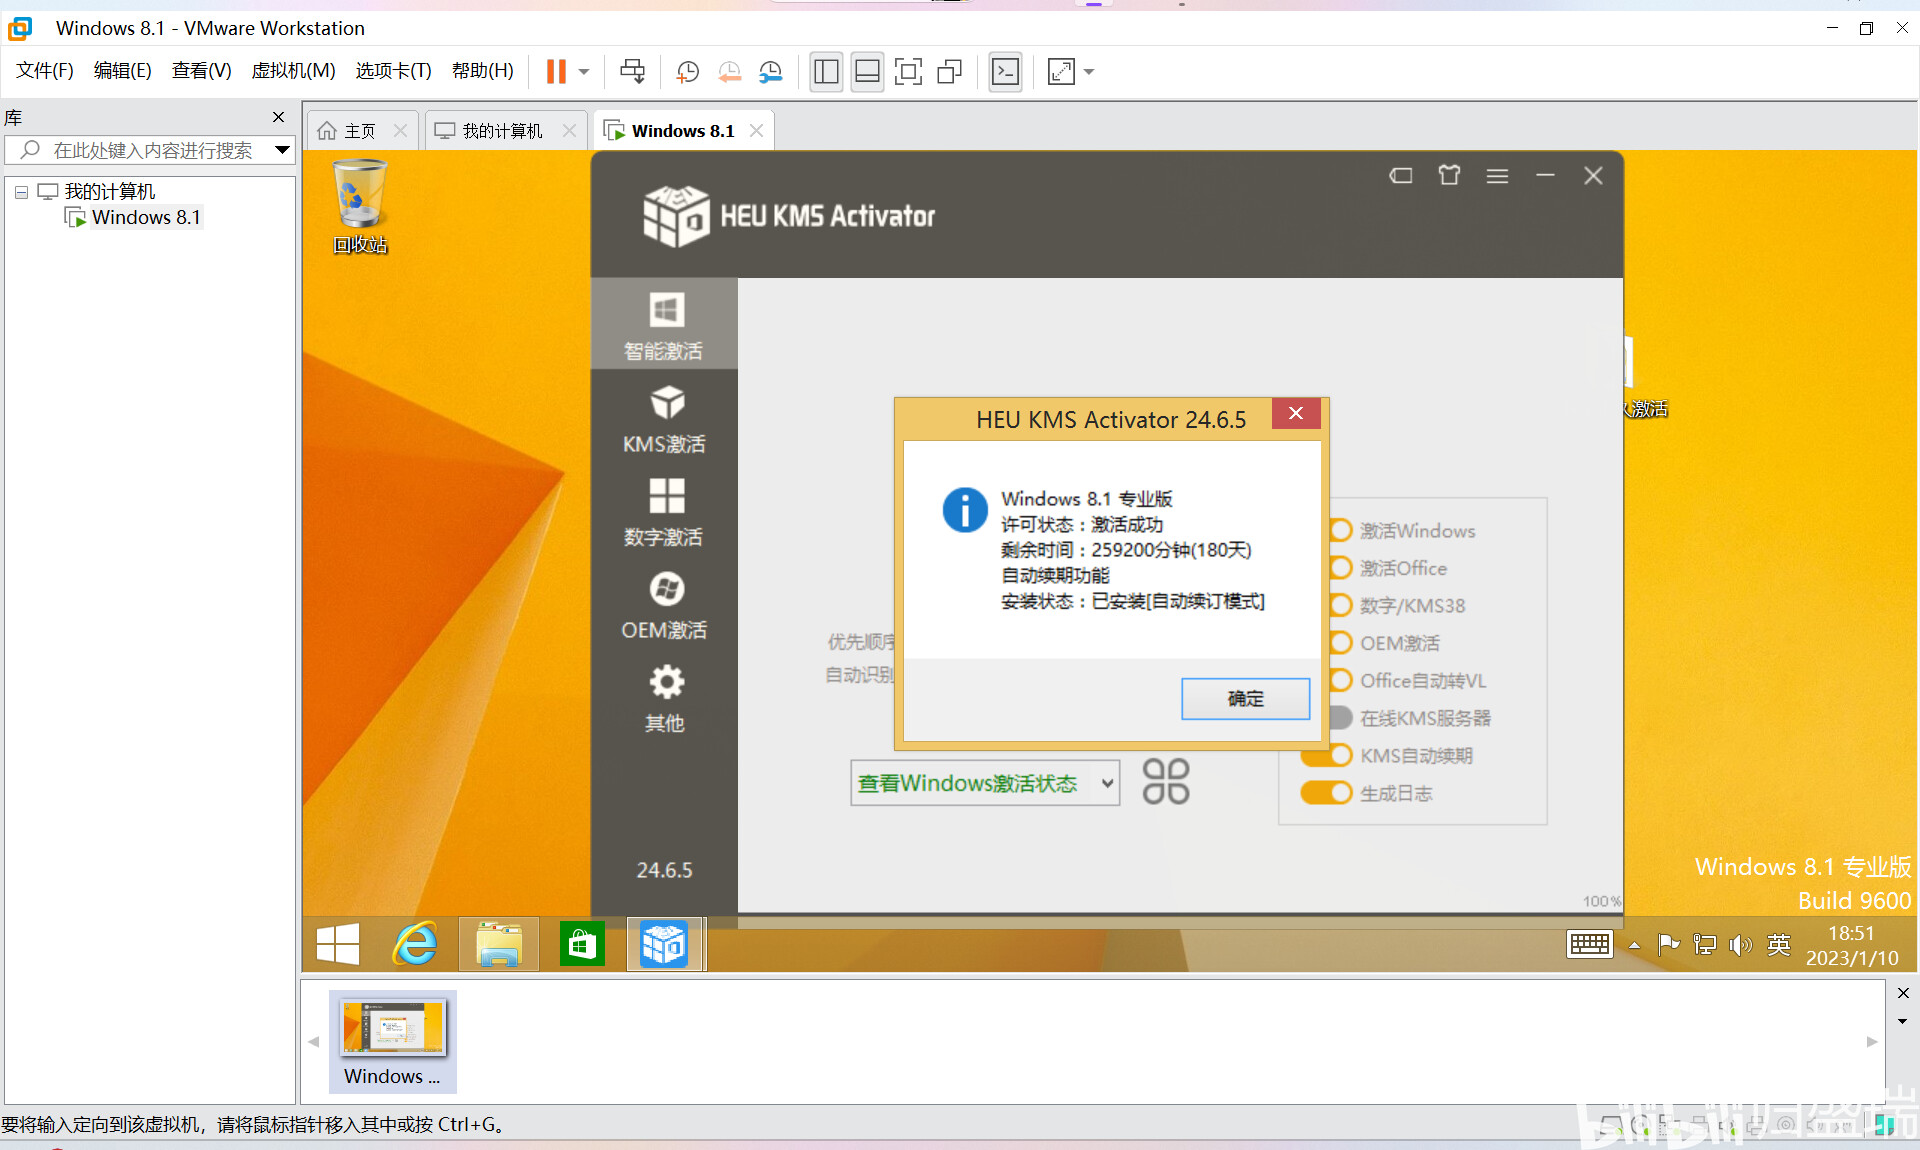This screenshot has width=1920, height=1150.
Task: Select the Windows 8.1 VM thumbnail
Action: tap(393, 1041)
